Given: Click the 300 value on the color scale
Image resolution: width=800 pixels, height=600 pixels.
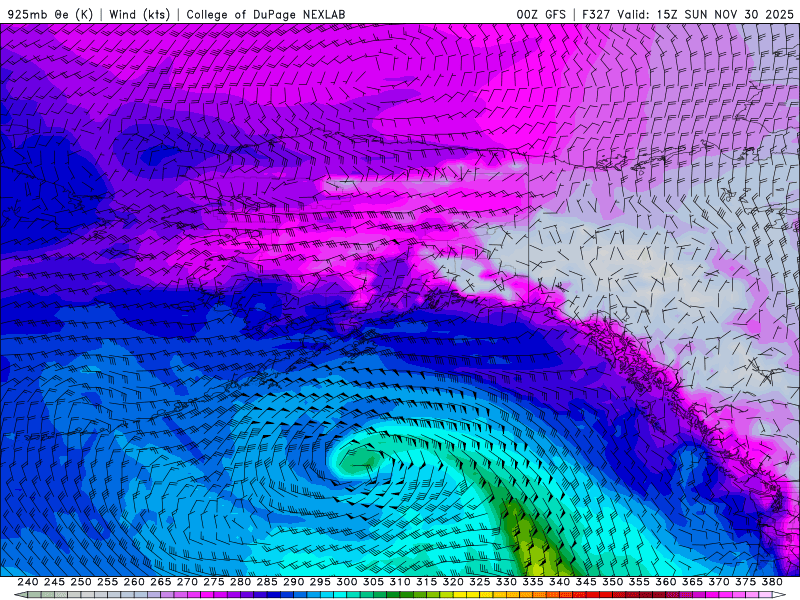Looking at the screenshot, I should coord(346,582).
